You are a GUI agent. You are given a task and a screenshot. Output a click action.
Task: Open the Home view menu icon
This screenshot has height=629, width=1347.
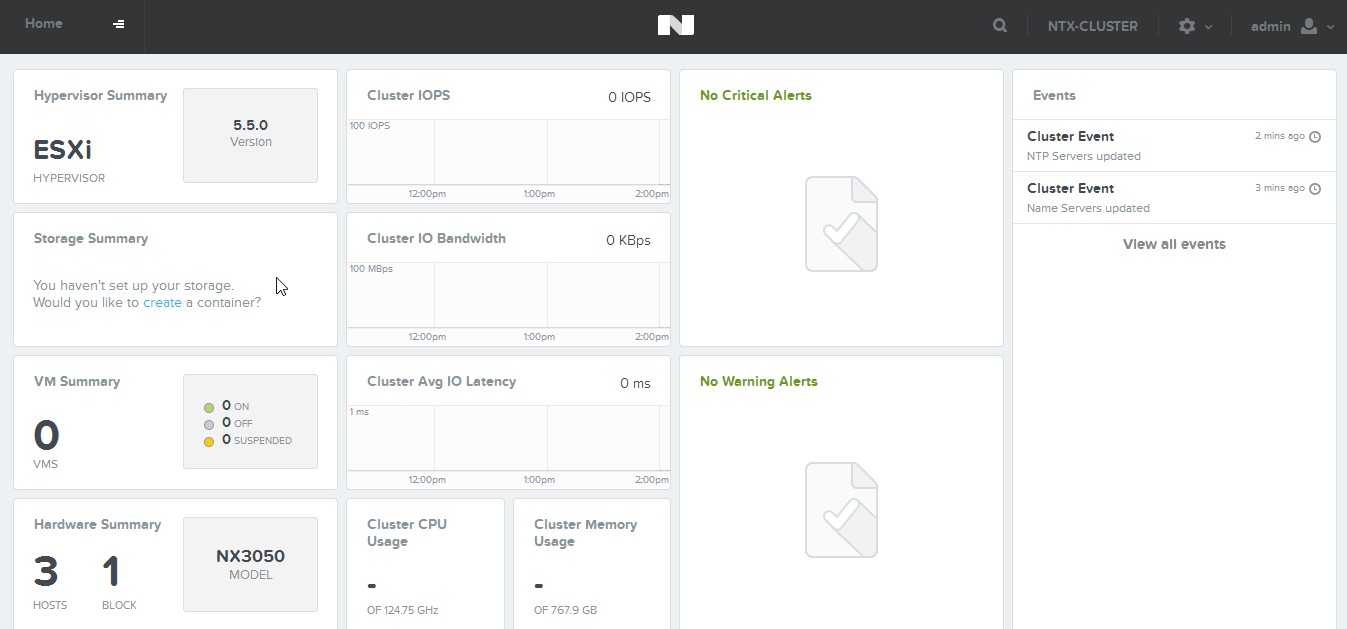pyautogui.click(x=119, y=24)
